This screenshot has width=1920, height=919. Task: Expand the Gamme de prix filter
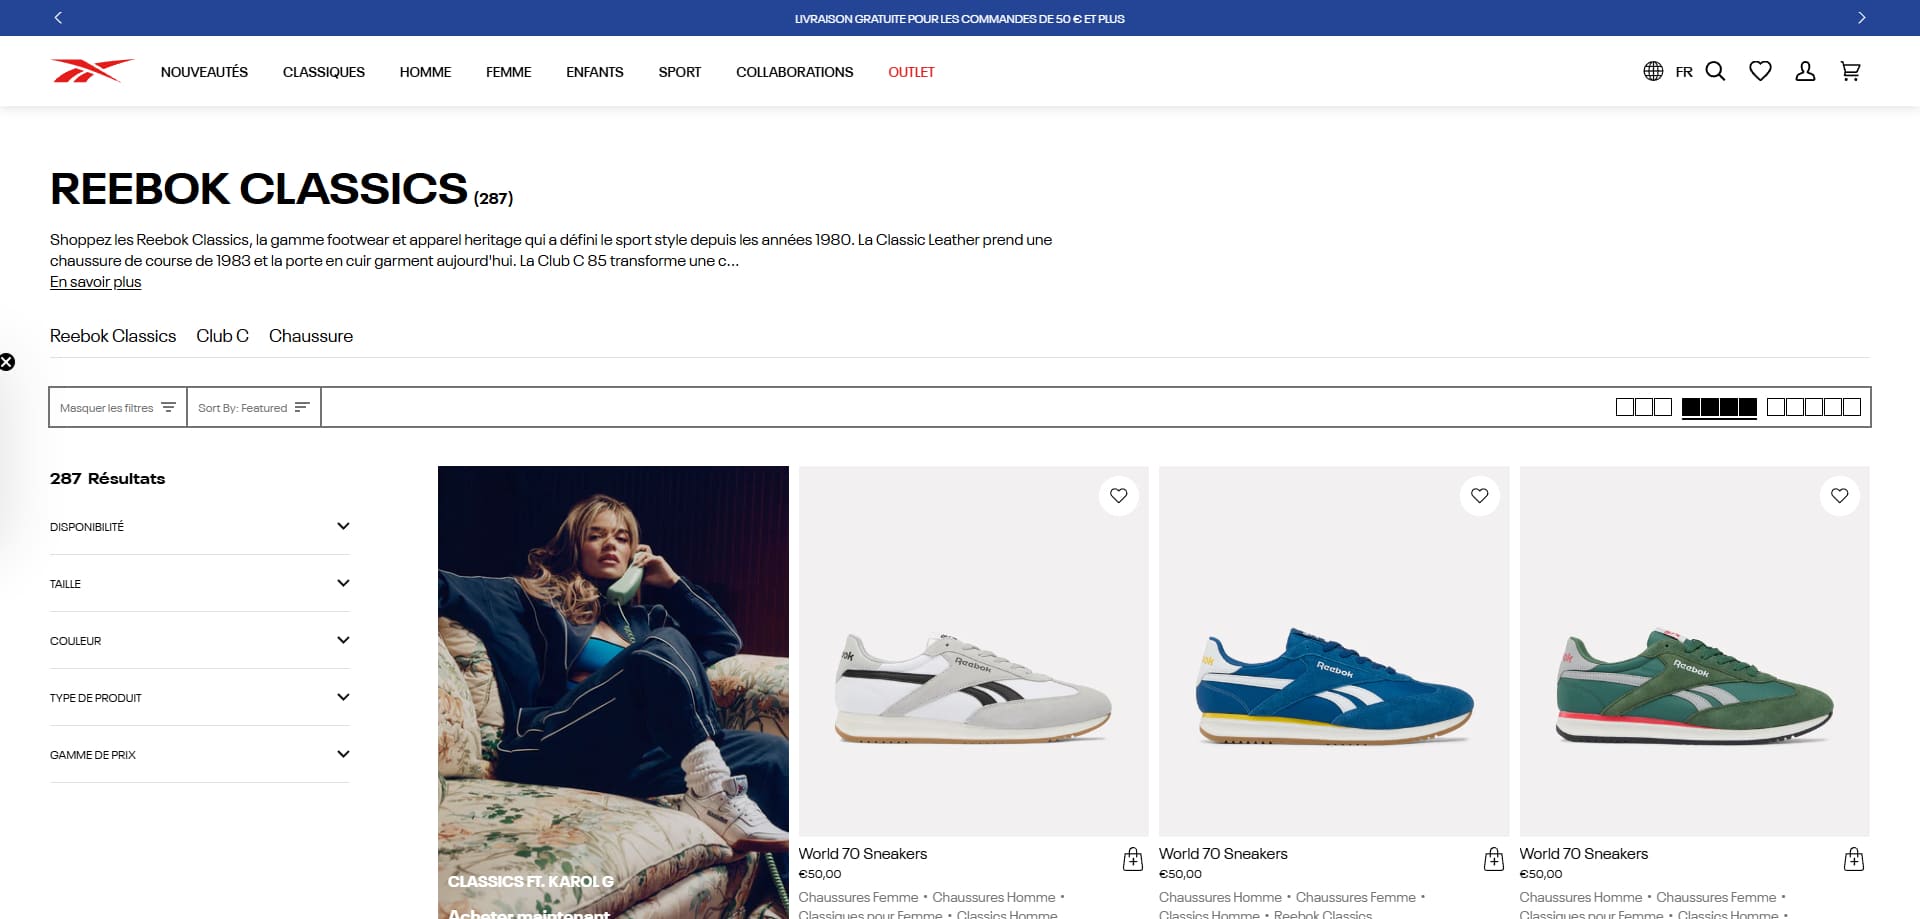tap(200, 755)
